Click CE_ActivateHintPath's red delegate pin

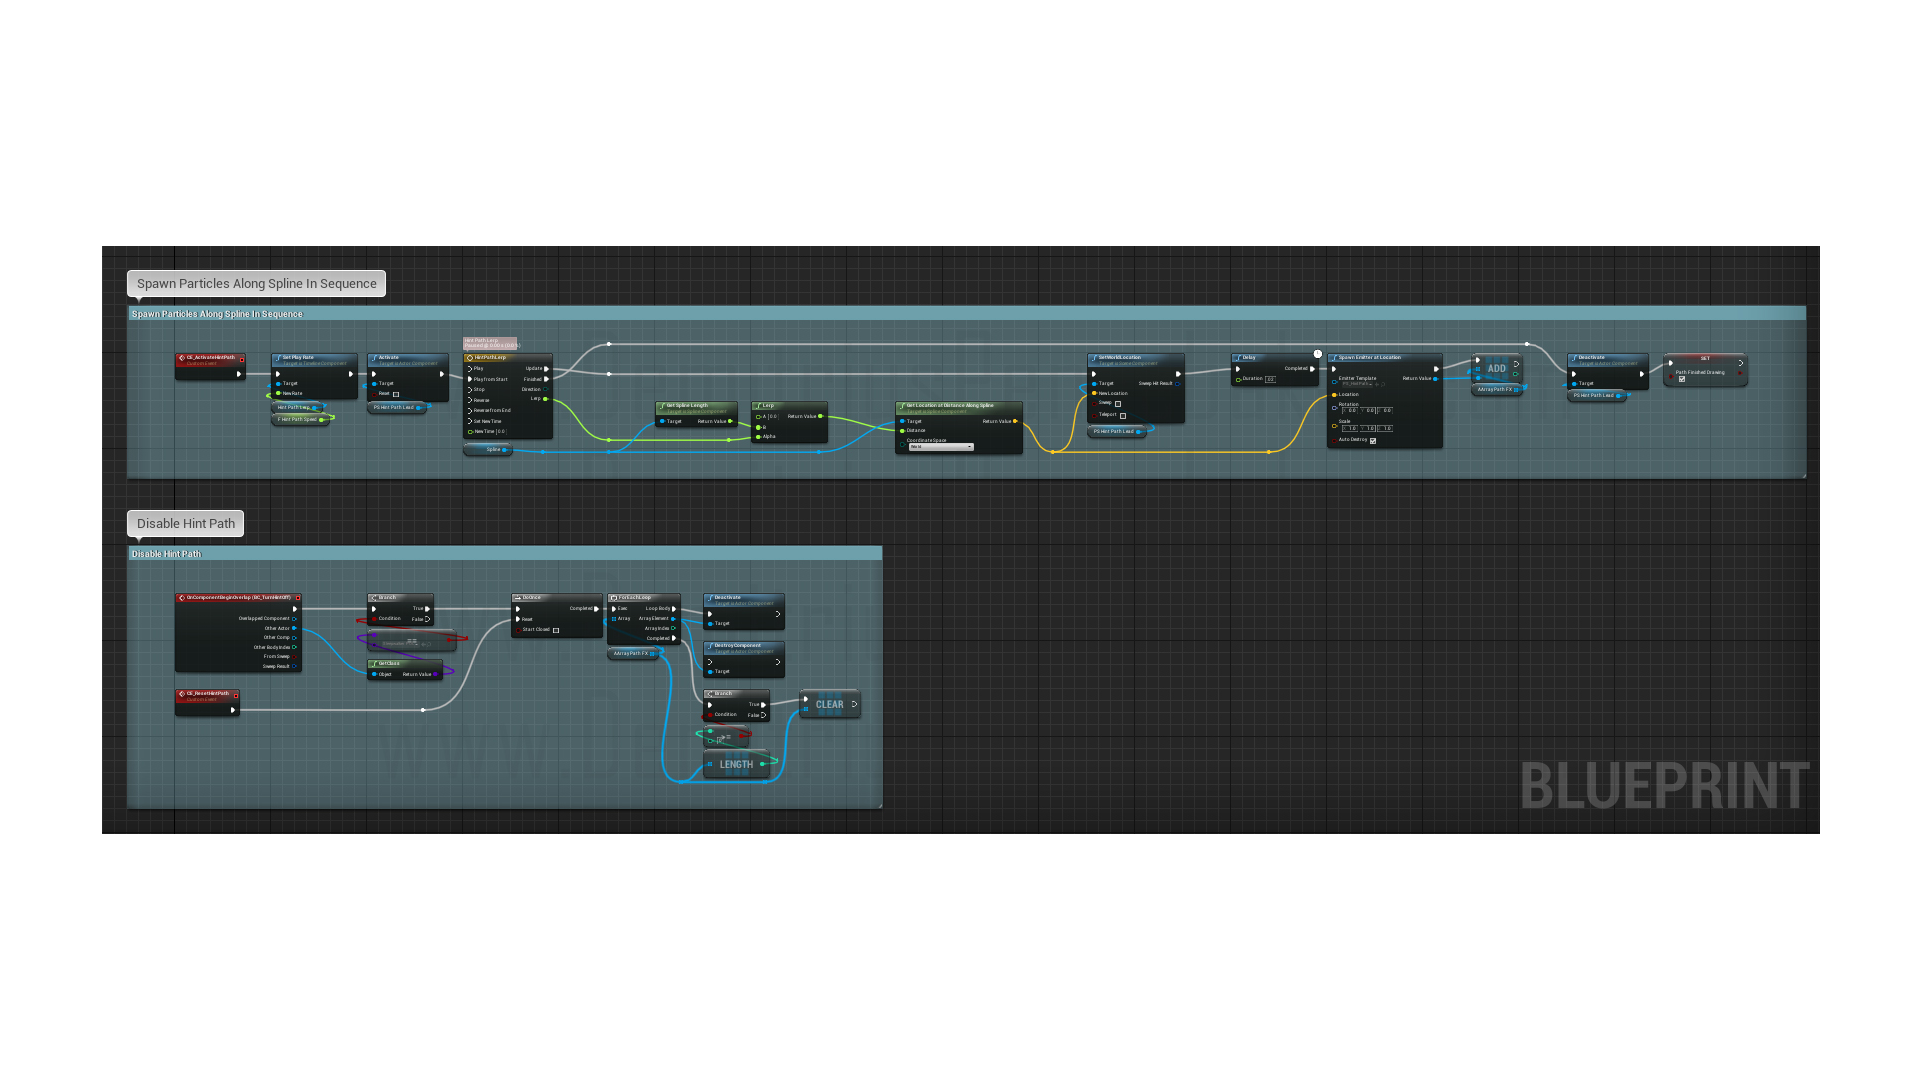point(241,358)
